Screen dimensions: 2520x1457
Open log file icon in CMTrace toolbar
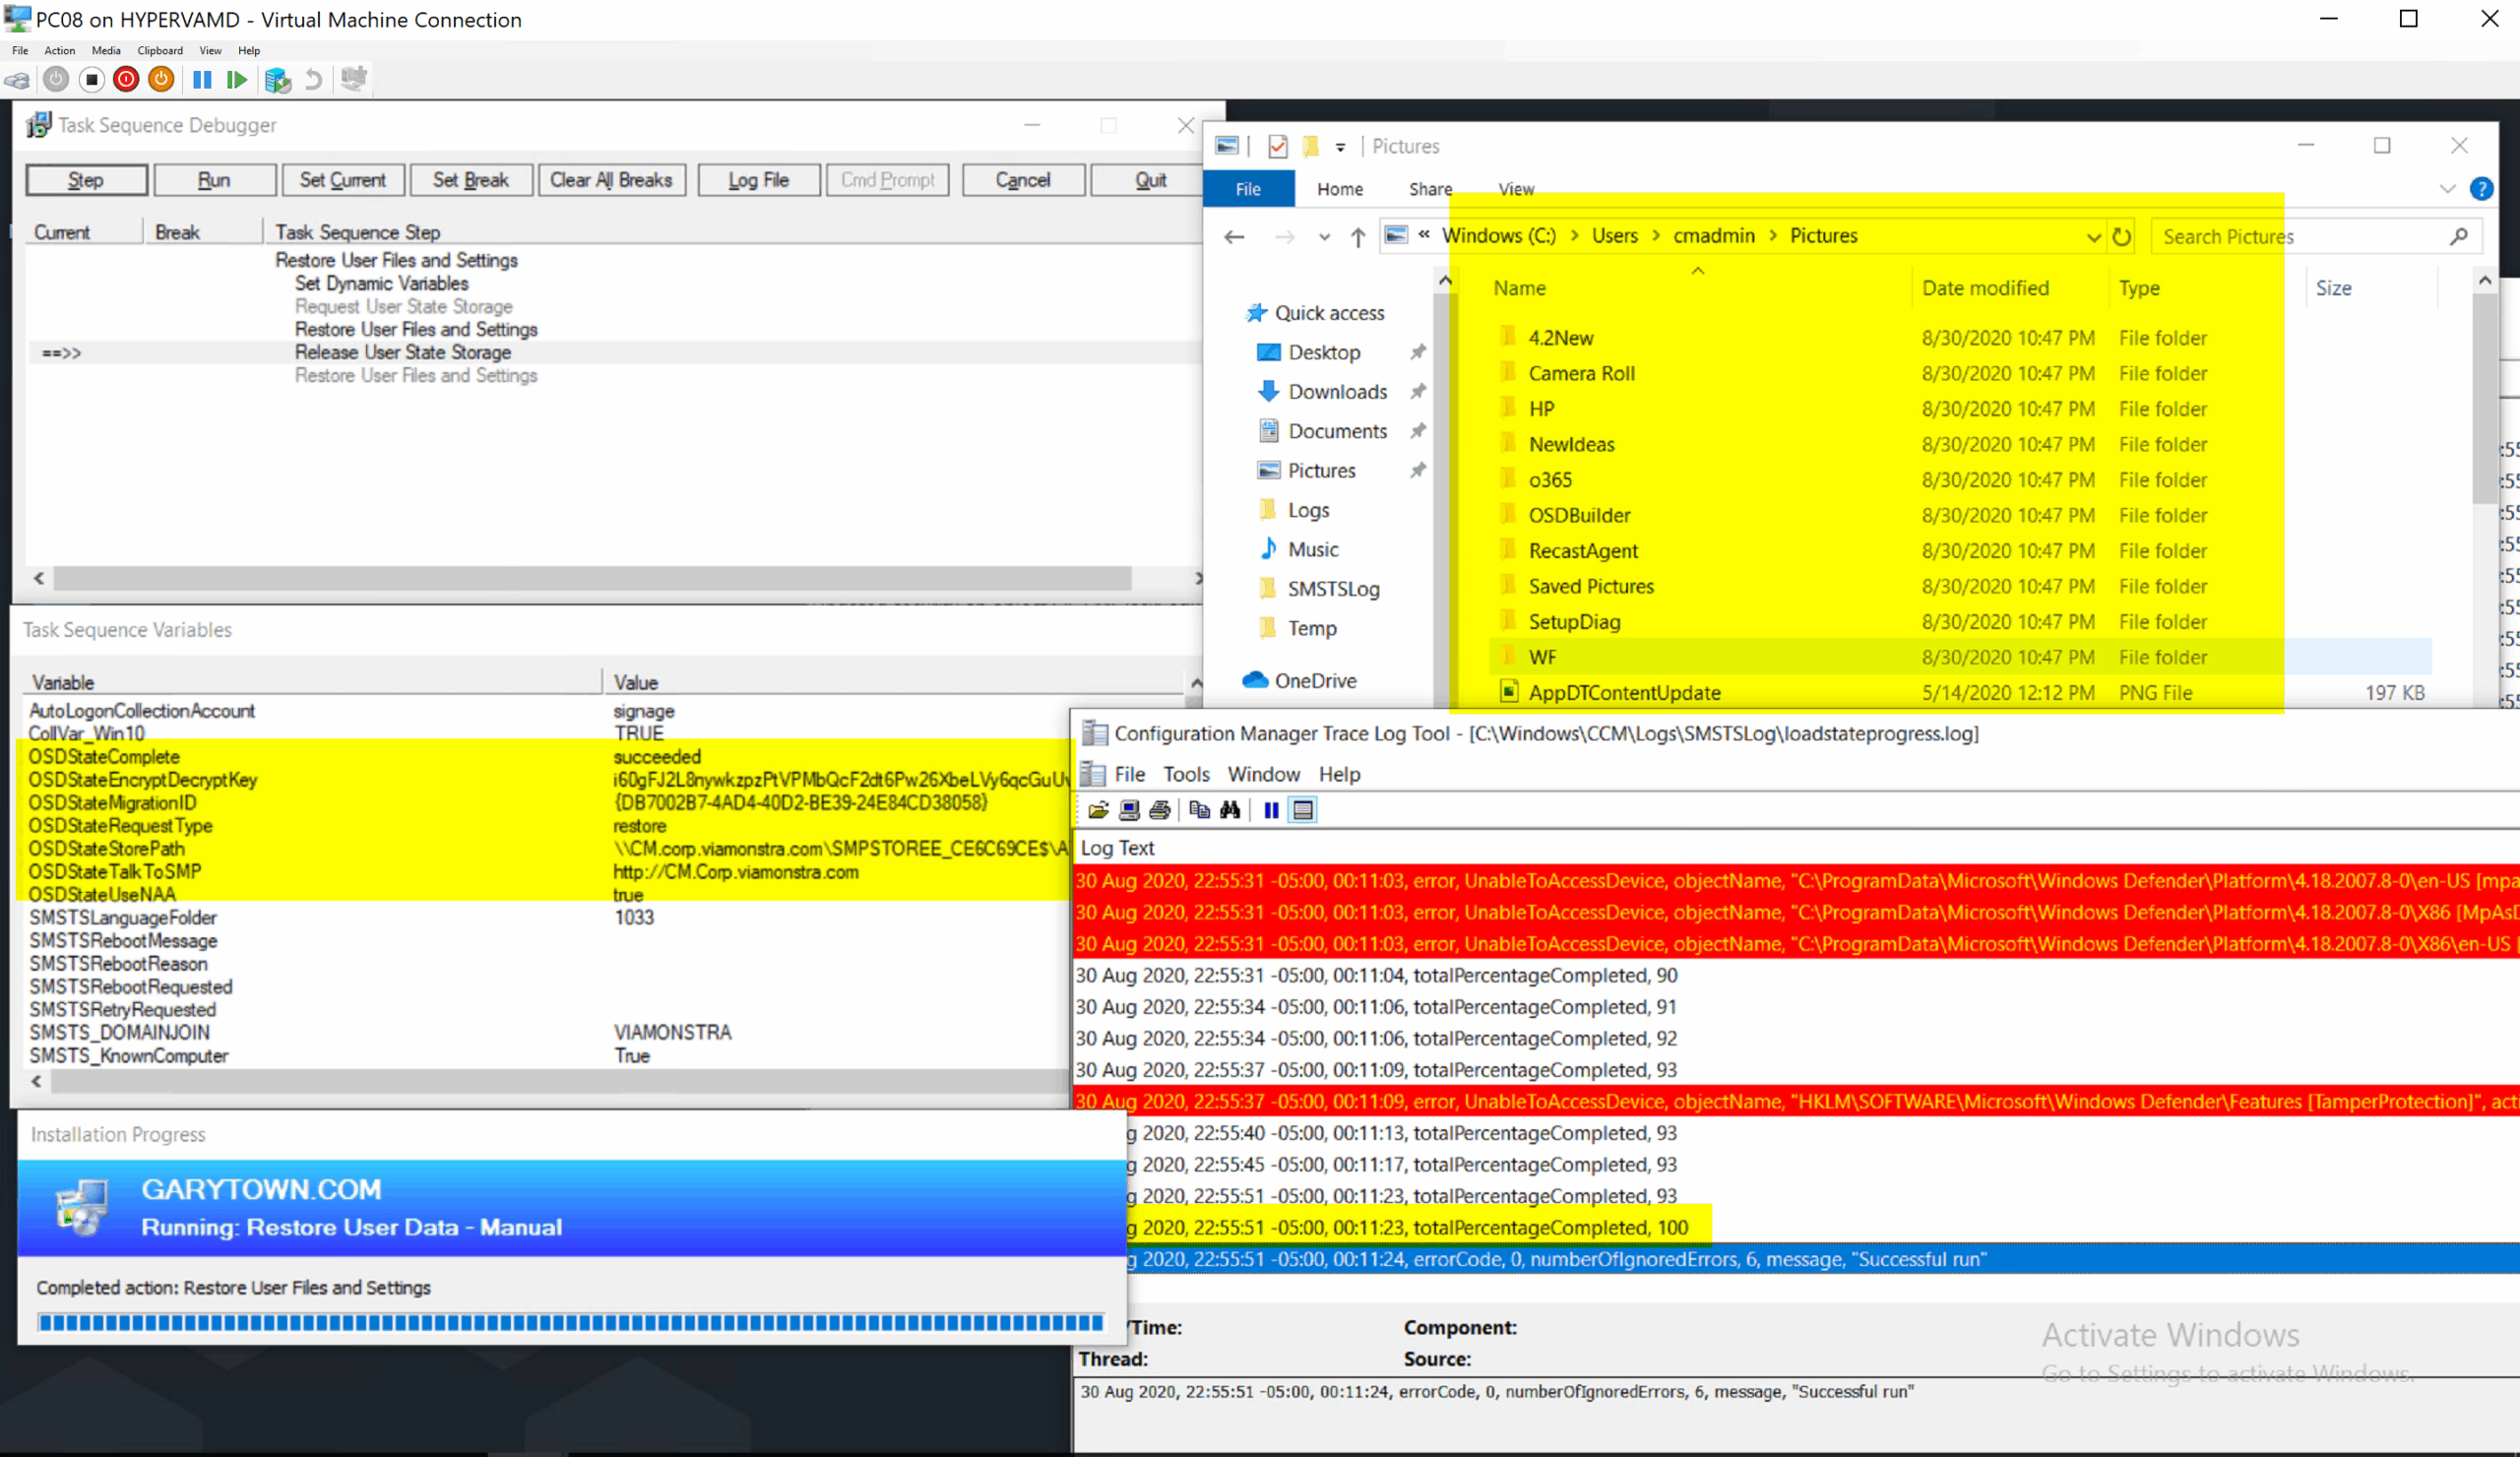click(x=1098, y=810)
